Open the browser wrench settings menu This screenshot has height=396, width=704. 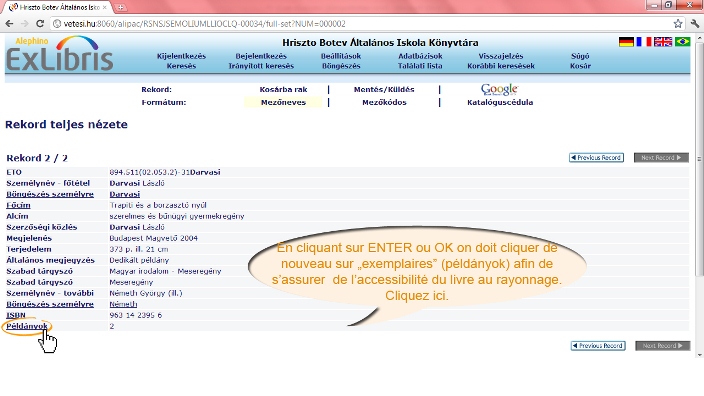[x=695, y=24]
